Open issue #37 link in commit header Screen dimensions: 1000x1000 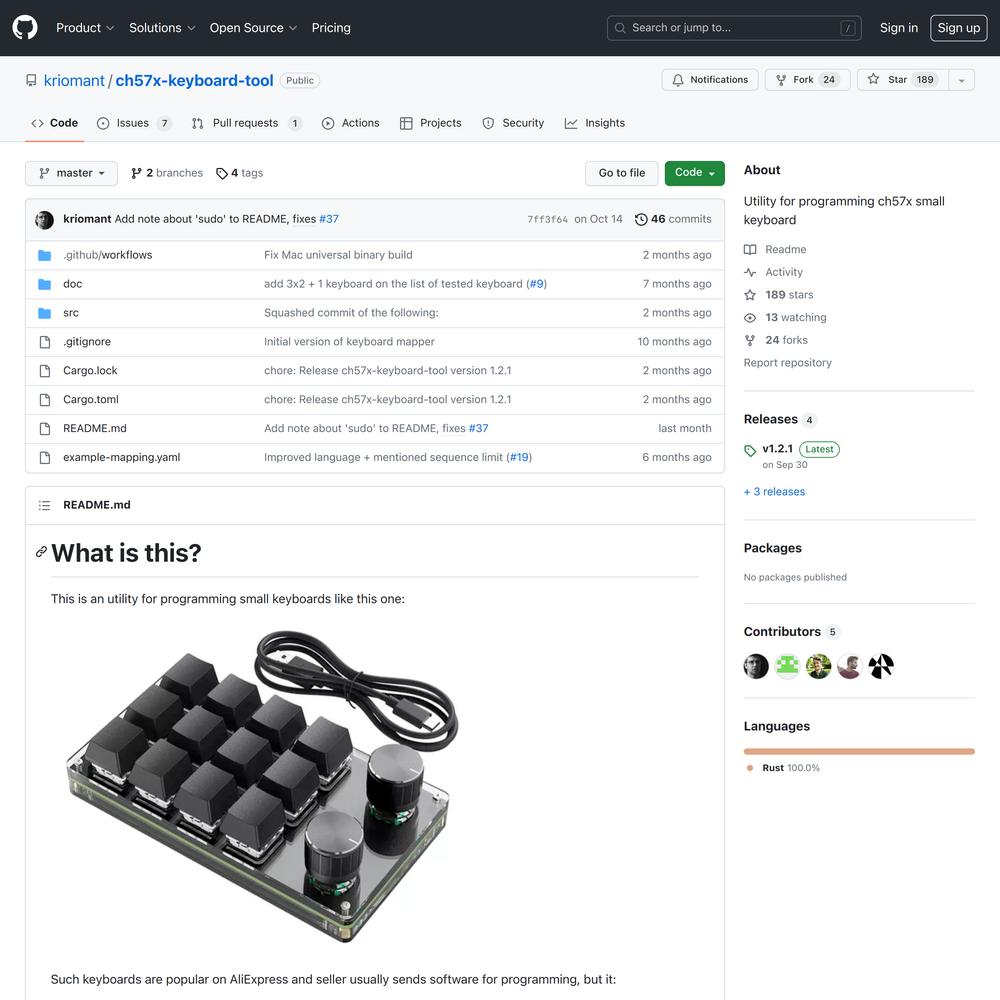tap(329, 219)
